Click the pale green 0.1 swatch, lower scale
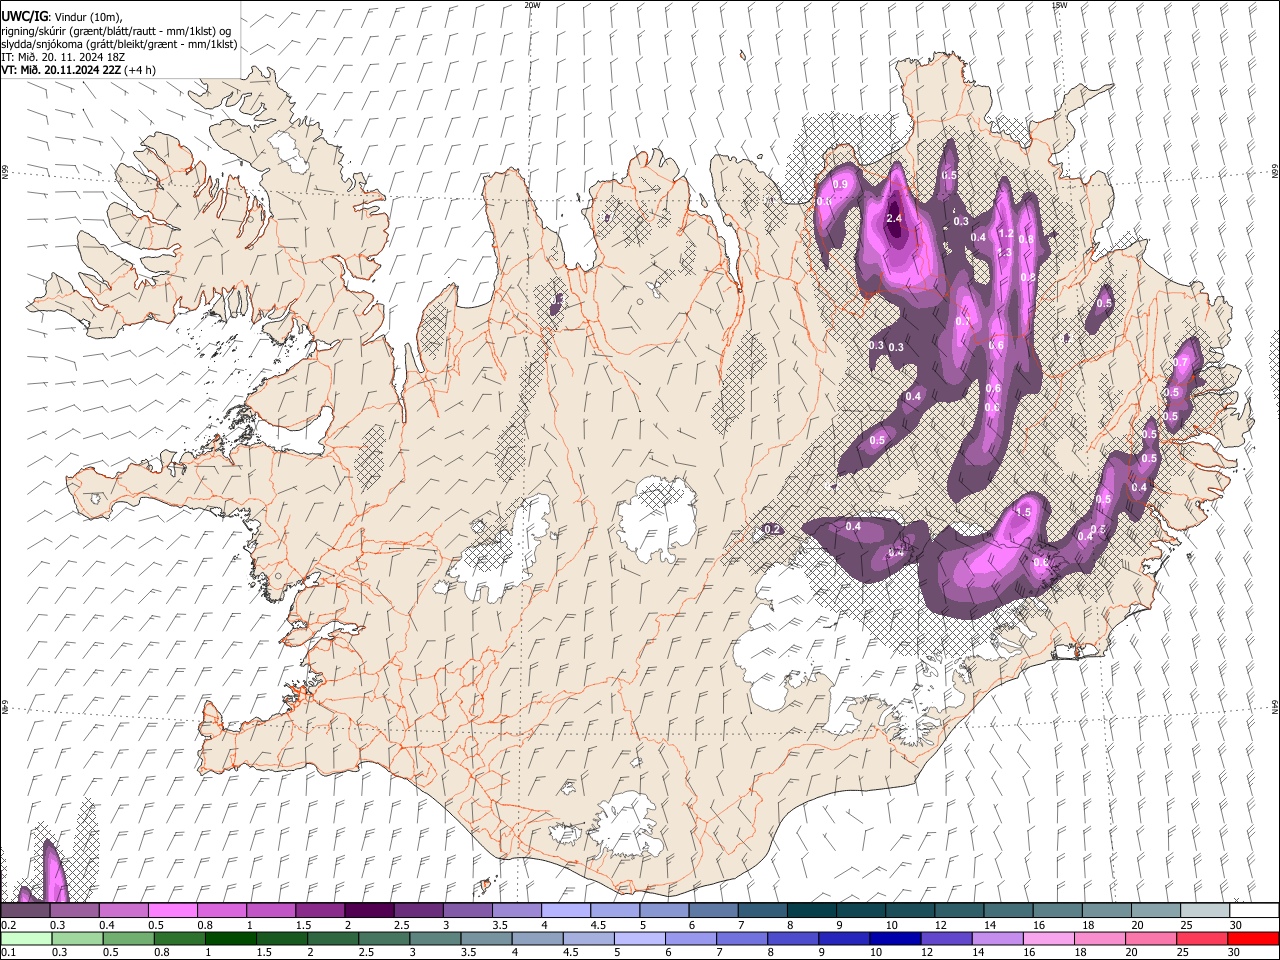Image resolution: width=1280 pixels, height=960 pixels. 26,938
